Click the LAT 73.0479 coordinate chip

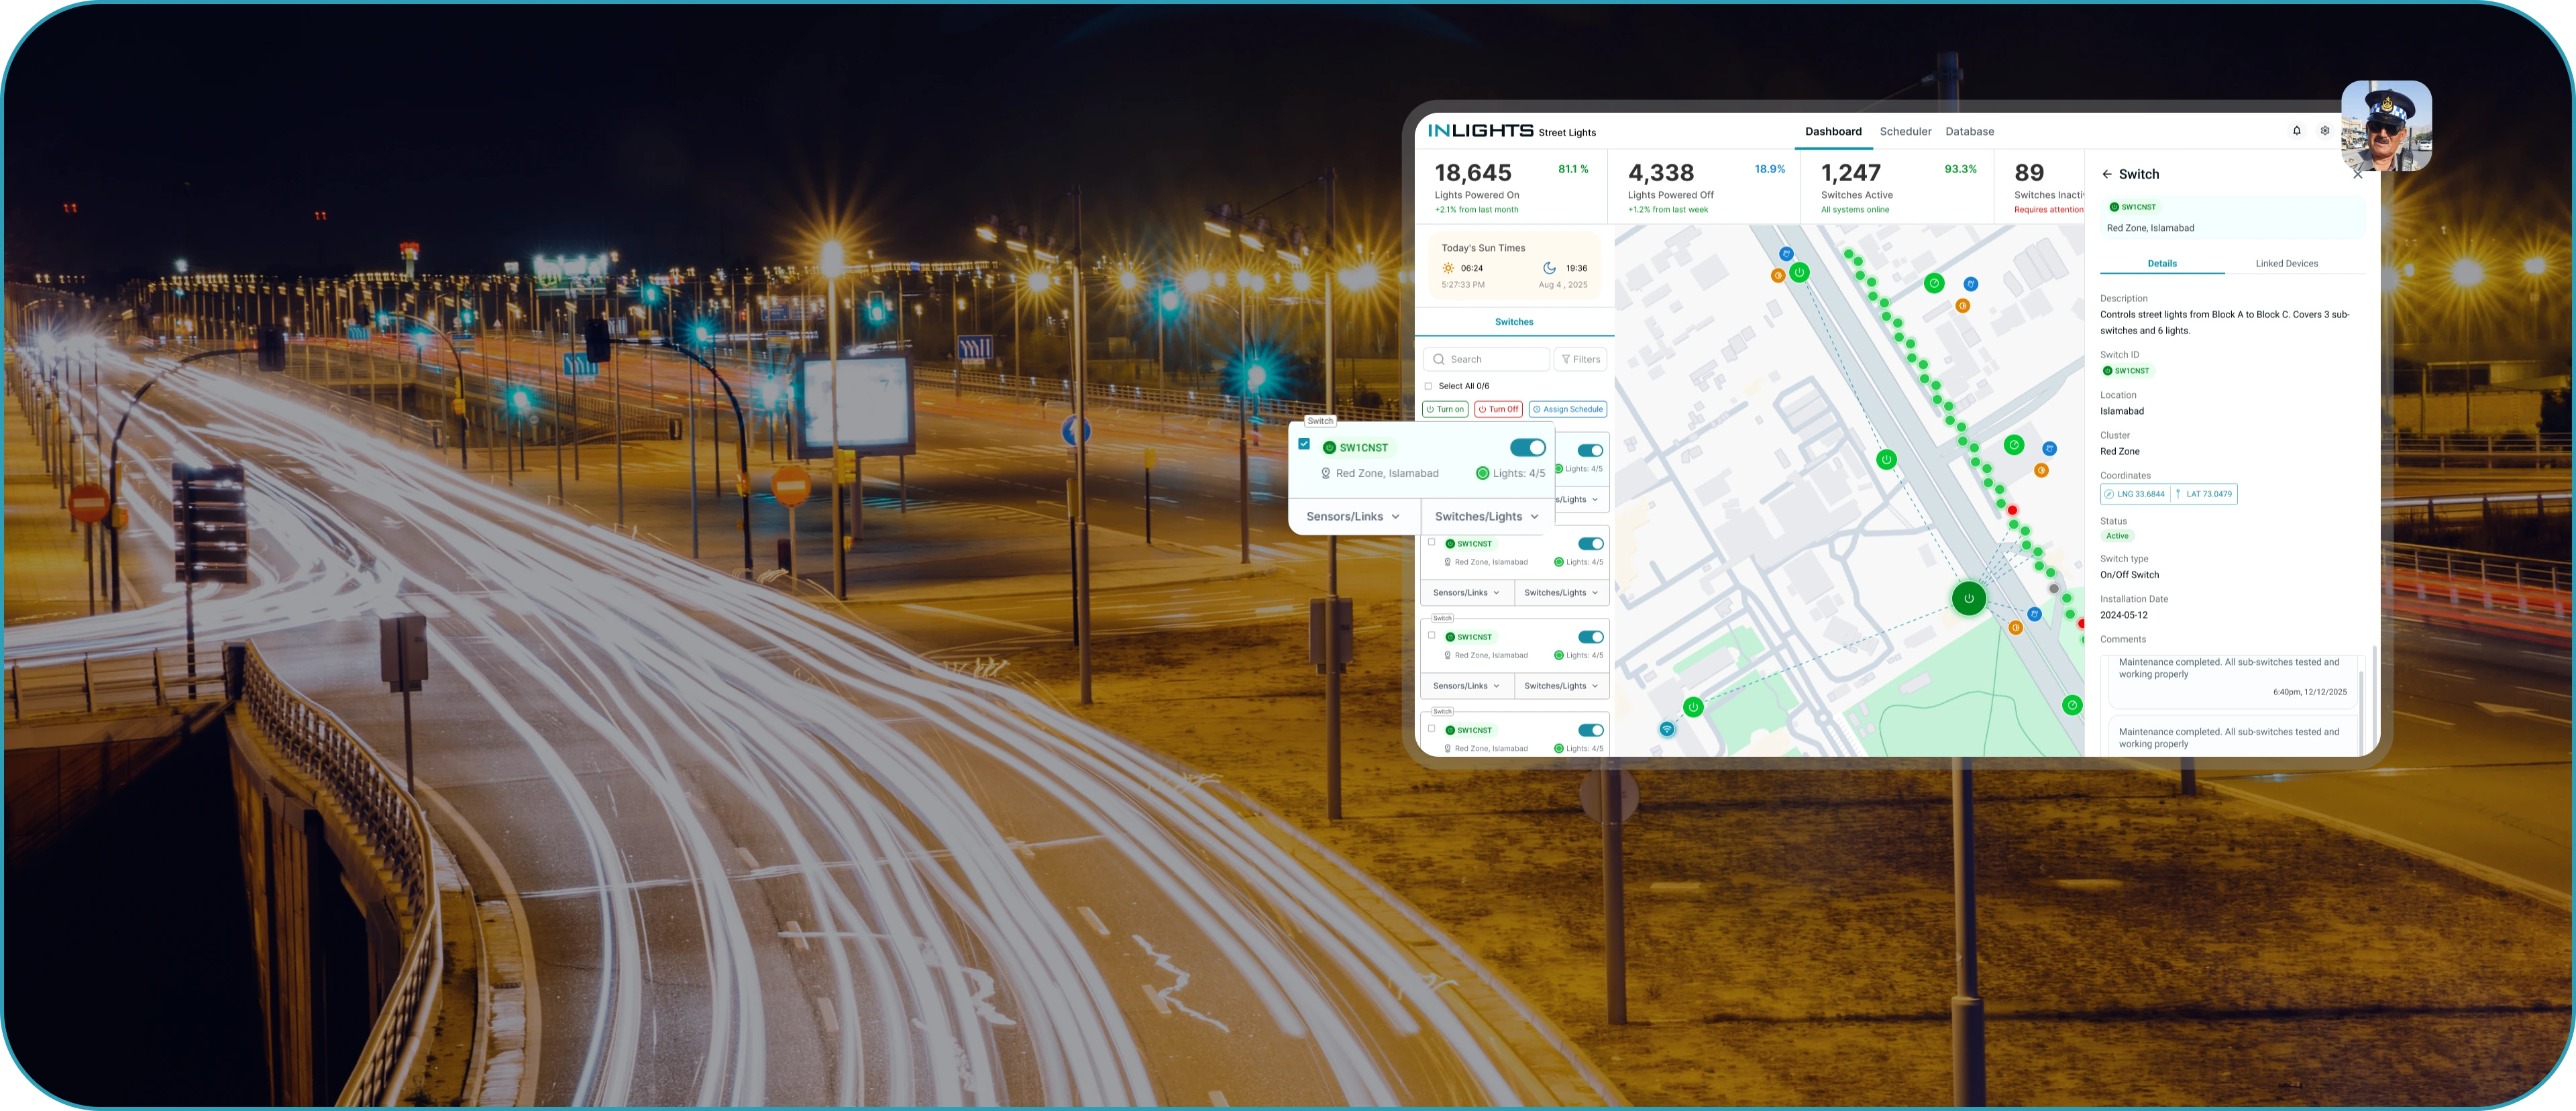point(2204,494)
